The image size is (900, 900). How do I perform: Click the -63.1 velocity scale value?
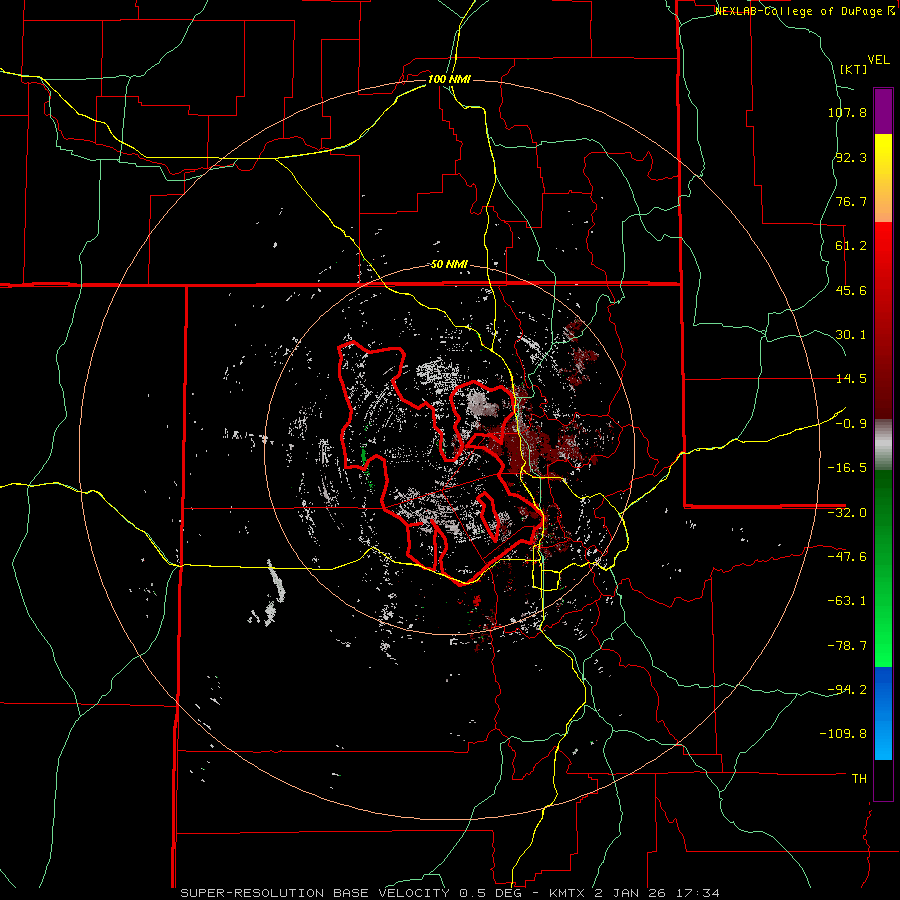(847, 601)
